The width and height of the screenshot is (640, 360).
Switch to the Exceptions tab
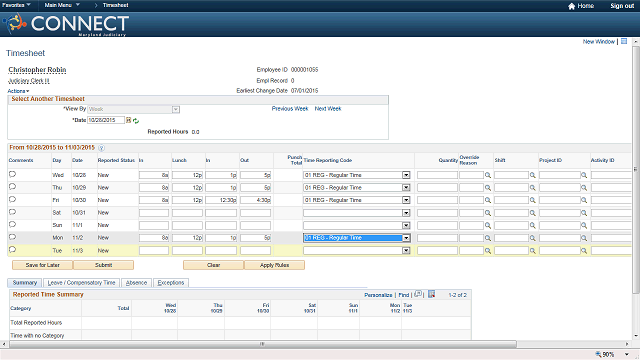(171, 282)
